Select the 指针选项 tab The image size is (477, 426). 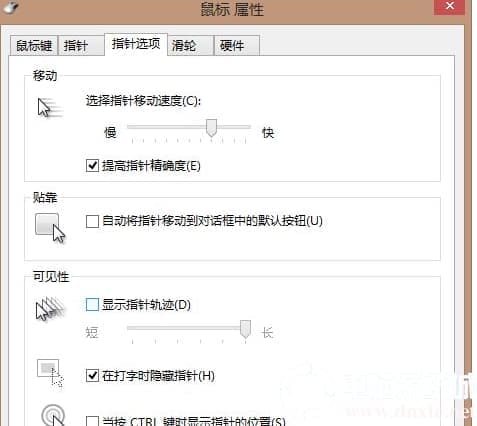[136, 44]
